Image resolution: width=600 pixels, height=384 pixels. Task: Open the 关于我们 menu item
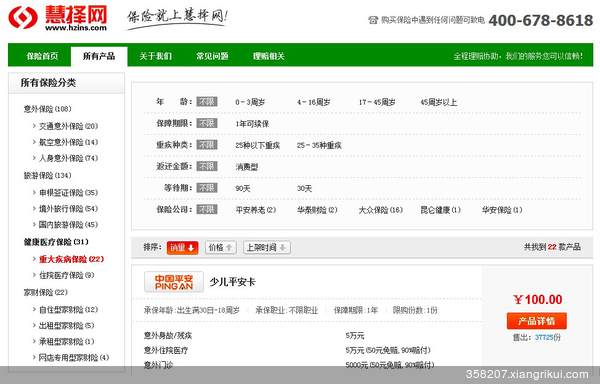click(155, 56)
